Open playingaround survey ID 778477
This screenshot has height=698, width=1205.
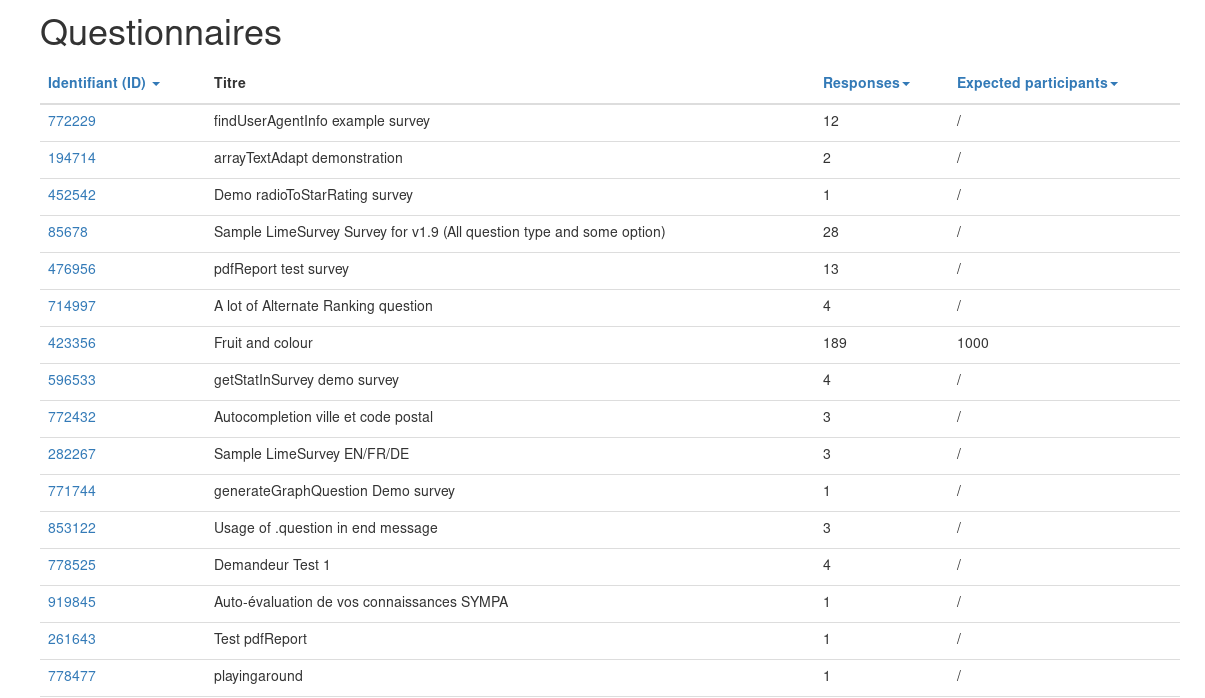72,676
